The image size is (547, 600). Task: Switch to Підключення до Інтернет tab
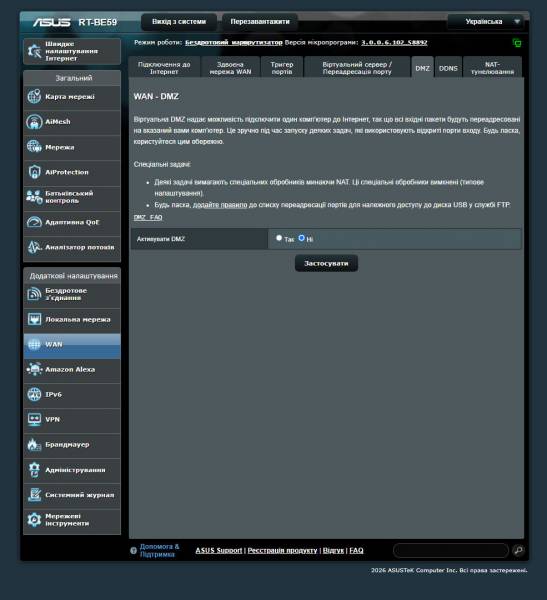click(164, 68)
